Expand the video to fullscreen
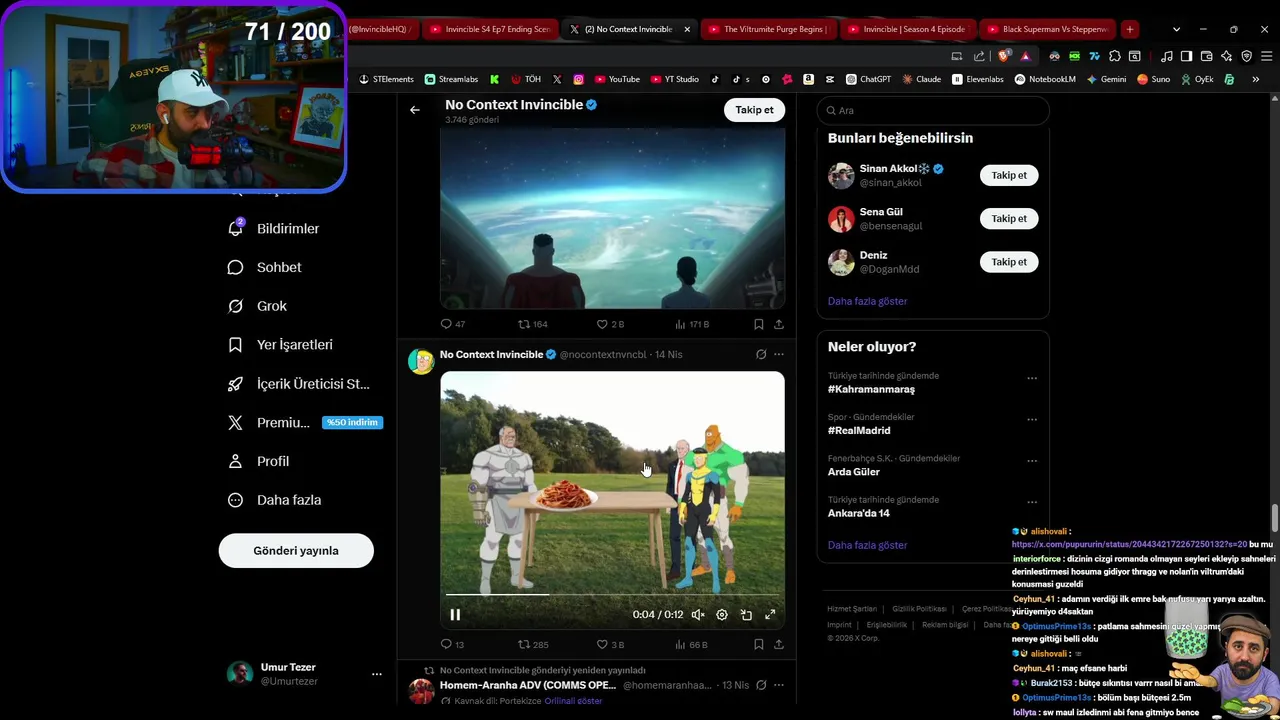 point(770,615)
